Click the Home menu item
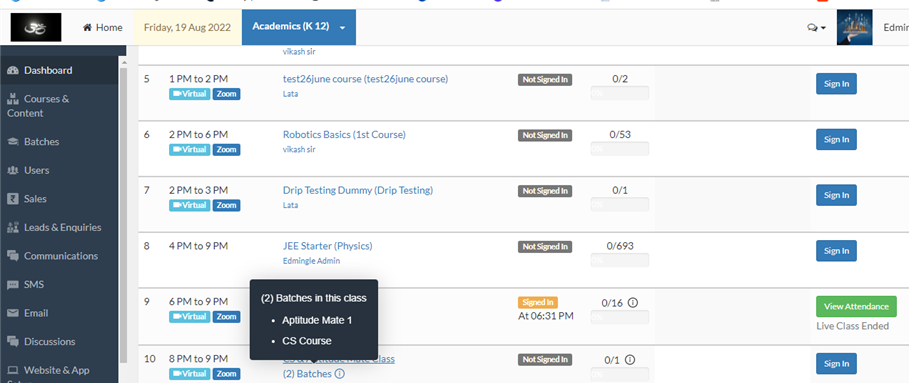 [103, 27]
